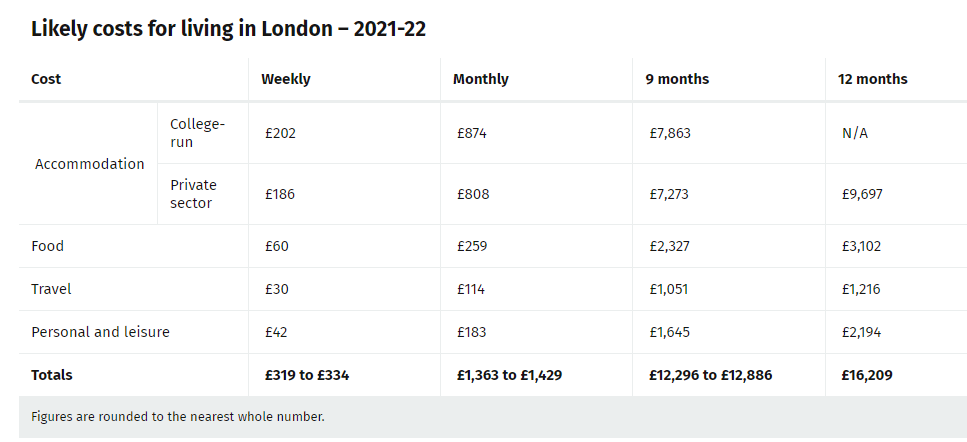Select the £9,697 private sector cell

click(x=862, y=194)
